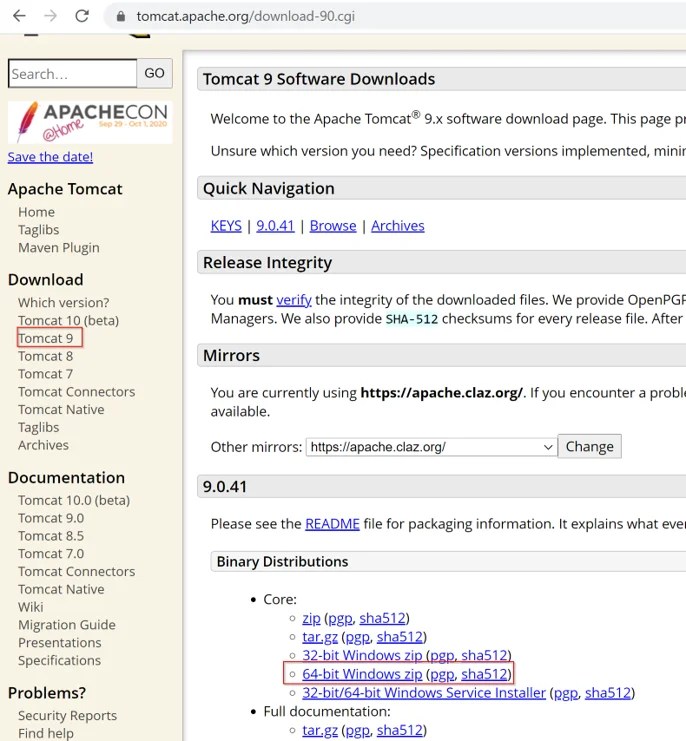Open Tomcat Connectors under Documentation
The width and height of the screenshot is (686, 741).
click(77, 571)
